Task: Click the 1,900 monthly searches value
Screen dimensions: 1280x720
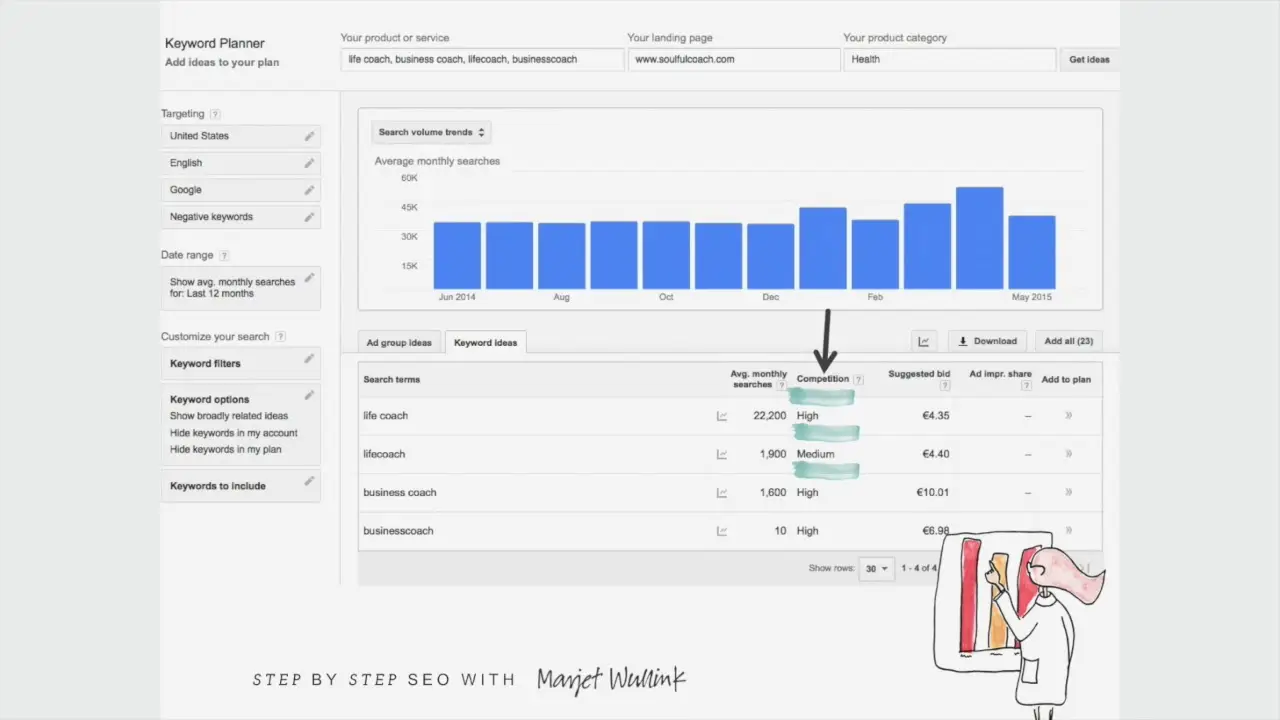Action: tap(773, 454)
